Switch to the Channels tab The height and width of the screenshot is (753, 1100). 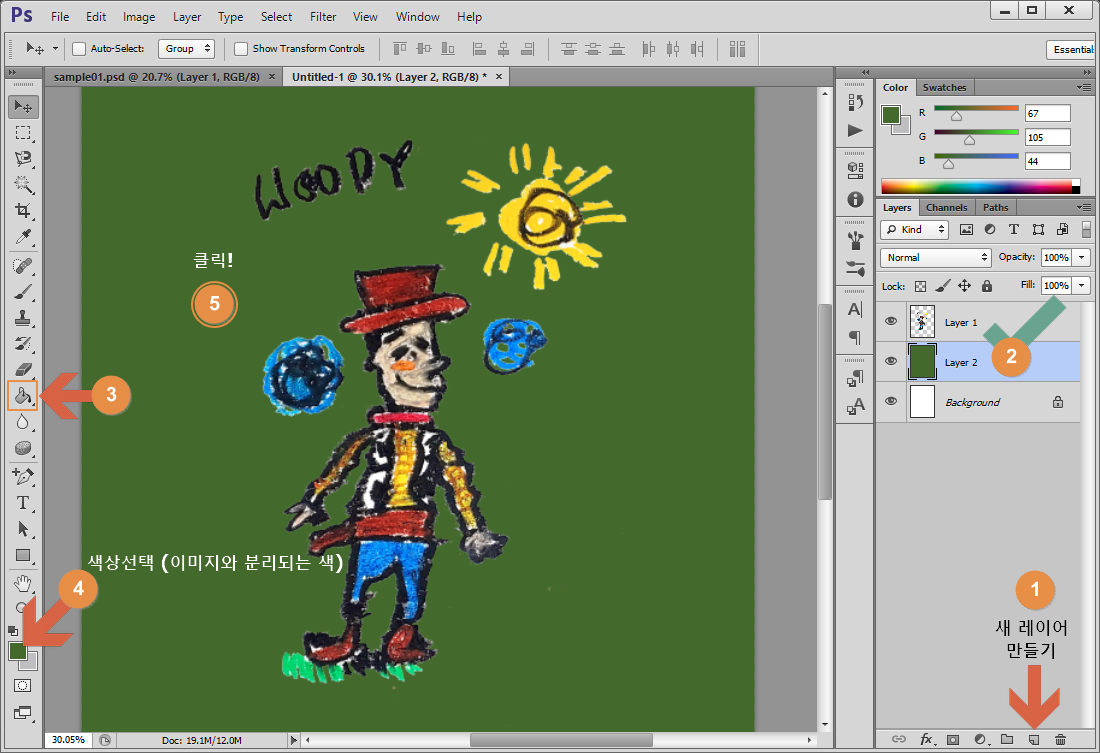946,208
